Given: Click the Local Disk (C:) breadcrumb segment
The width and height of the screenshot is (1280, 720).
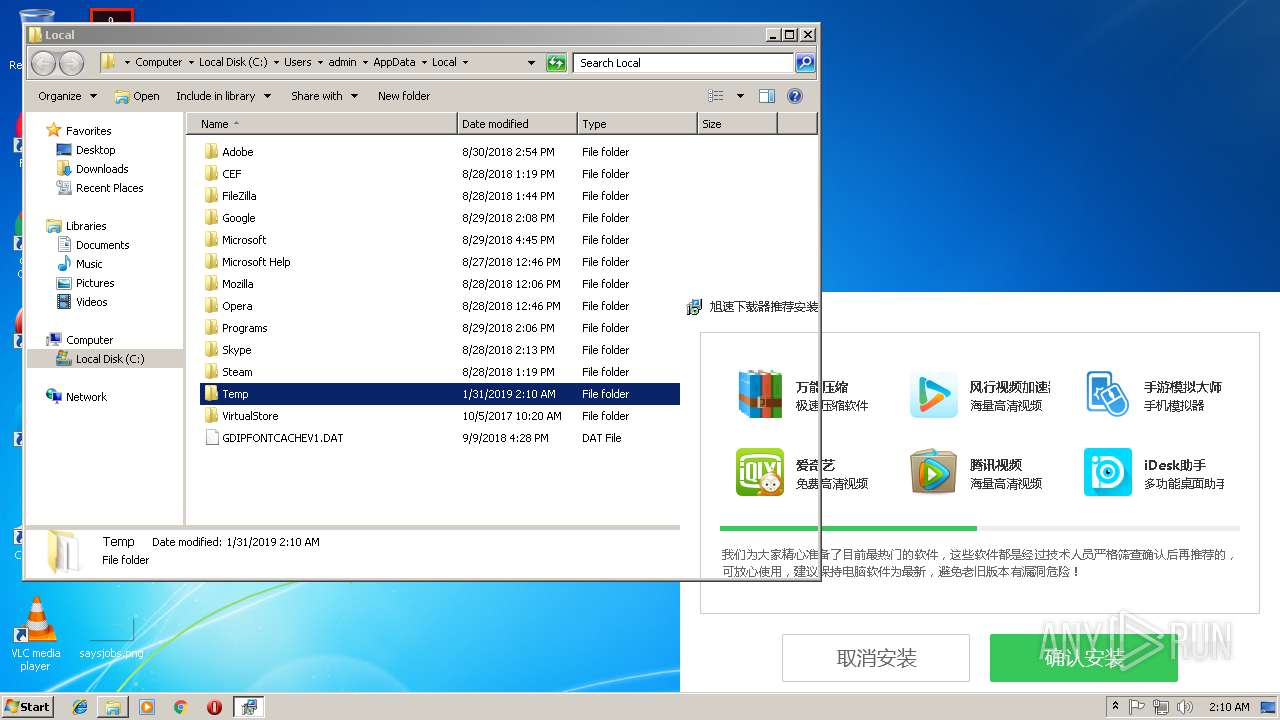Looking at the screenshot, I should 233,62.
